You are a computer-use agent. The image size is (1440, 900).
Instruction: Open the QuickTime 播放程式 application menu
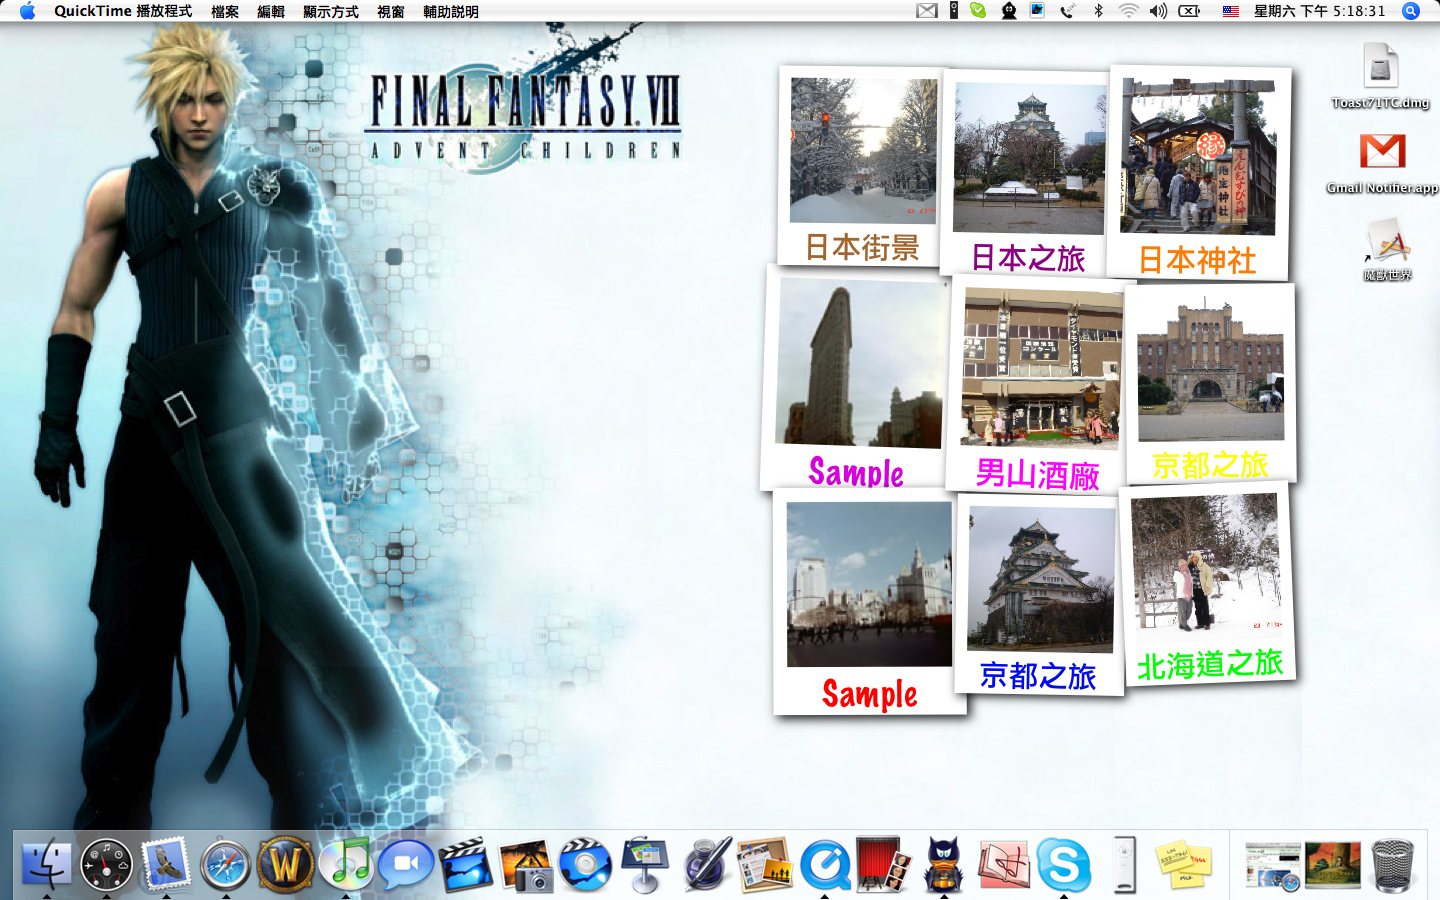123,11
